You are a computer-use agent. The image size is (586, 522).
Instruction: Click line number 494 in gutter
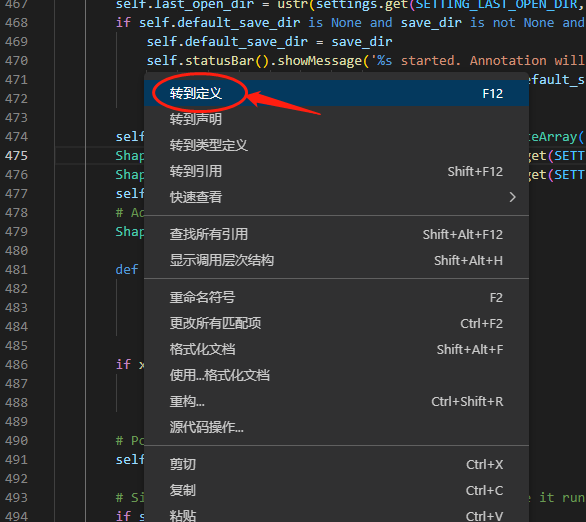tap(16, 516)
